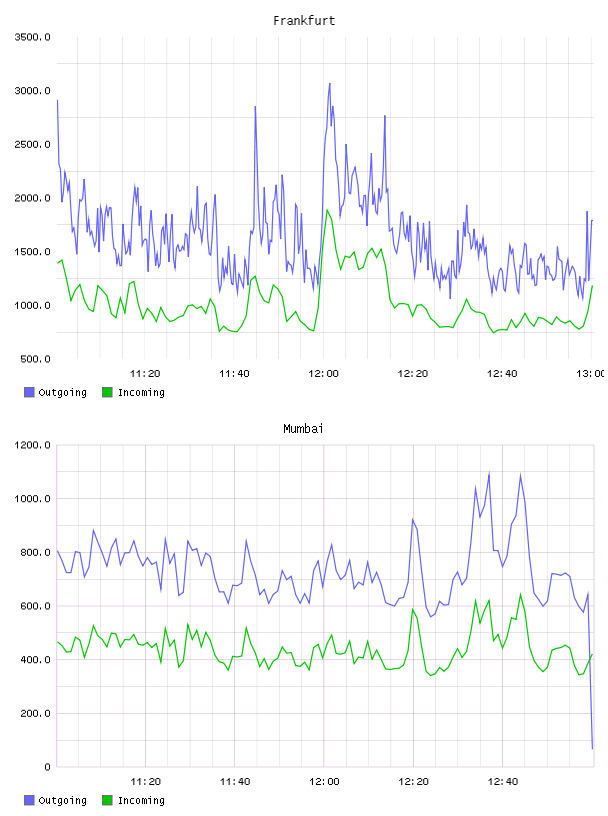Click the 1200.0 label on the Mumbai y-axis
608x816 pixels.
point(32,445)
